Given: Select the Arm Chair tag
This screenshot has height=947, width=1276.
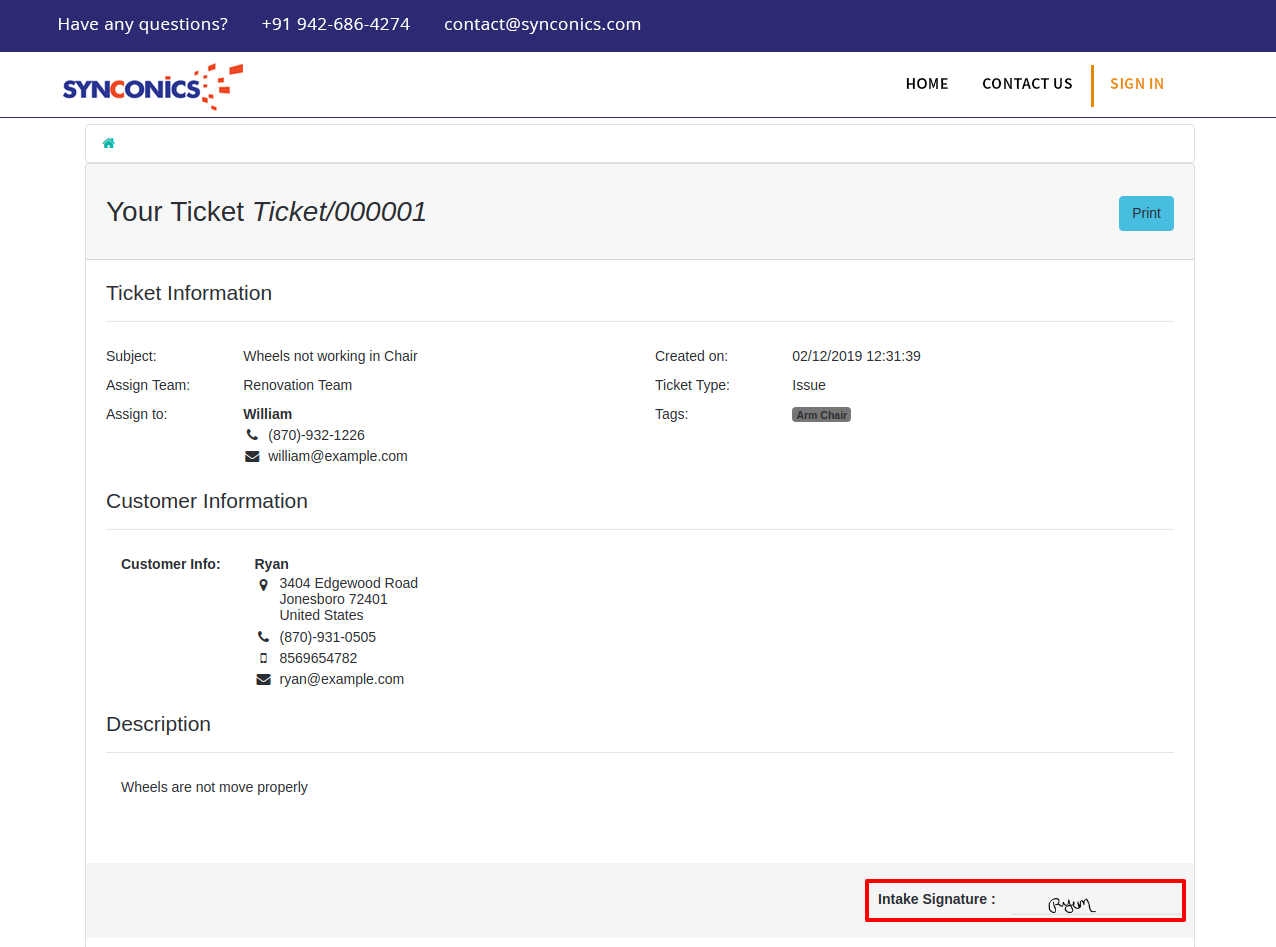Looking at the screenshot, I should pyautogui.click(x=821, y=415).
